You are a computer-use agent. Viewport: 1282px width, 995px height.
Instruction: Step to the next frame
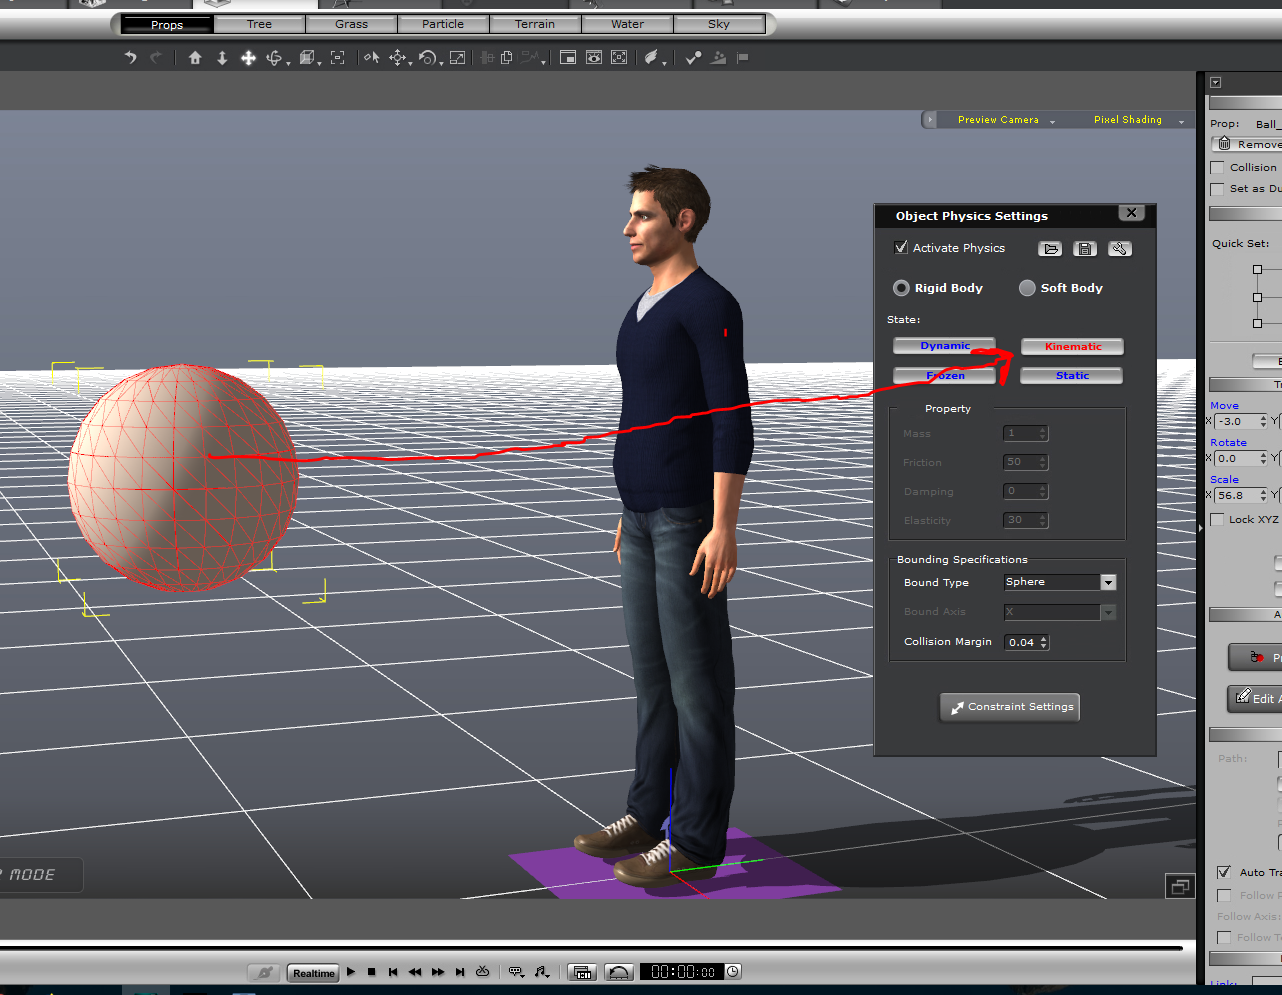[x=438, y=972]
